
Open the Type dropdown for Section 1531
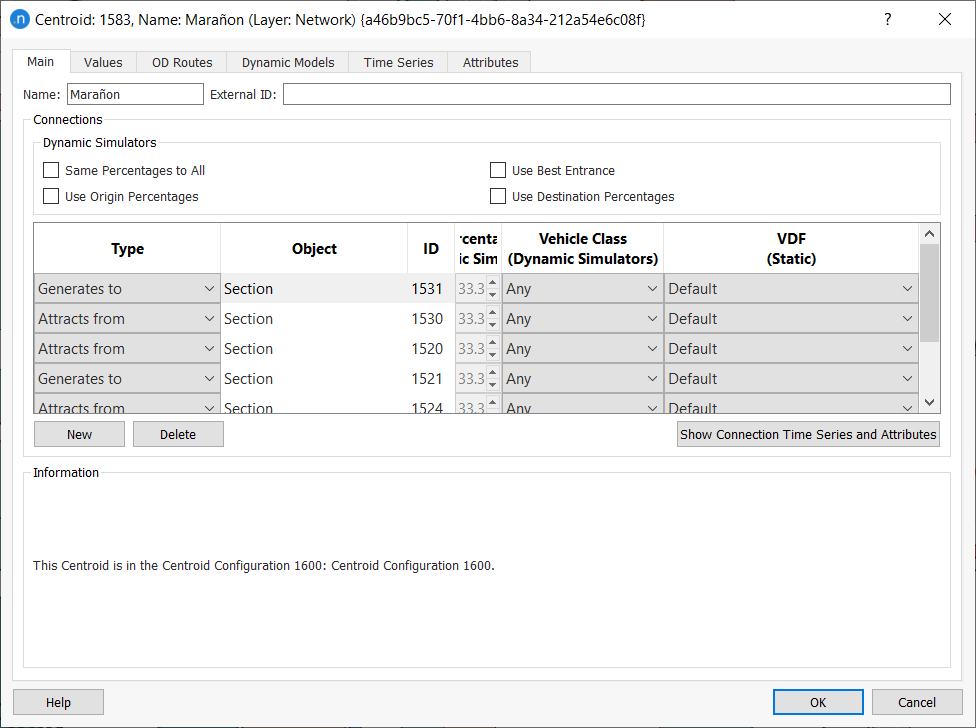(x=209, y=288)
